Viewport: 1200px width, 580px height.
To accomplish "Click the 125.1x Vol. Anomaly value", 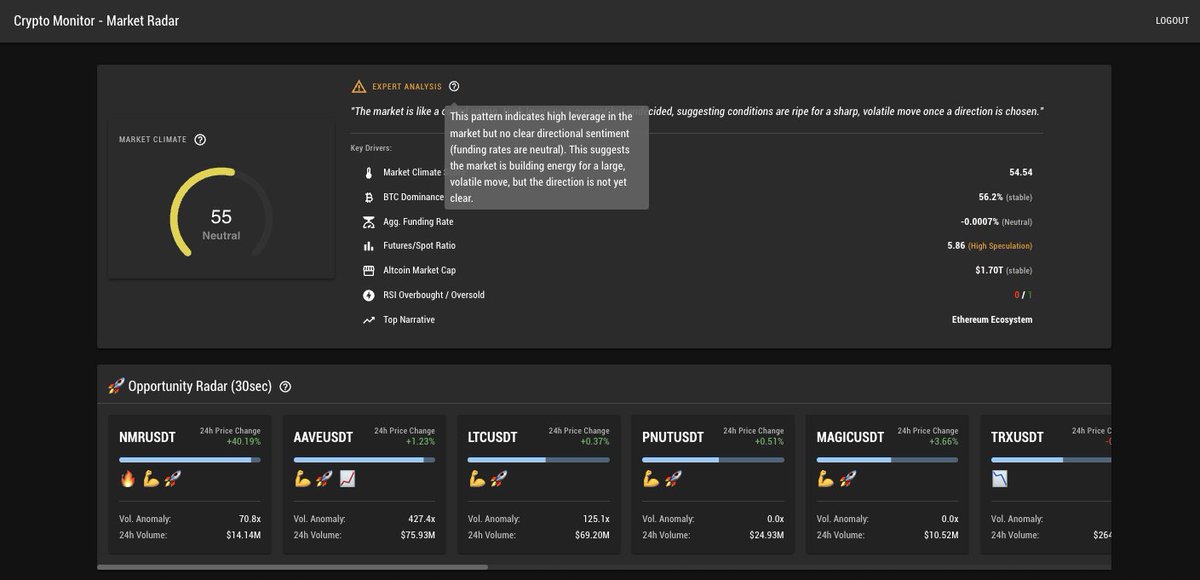I will 596,519.
